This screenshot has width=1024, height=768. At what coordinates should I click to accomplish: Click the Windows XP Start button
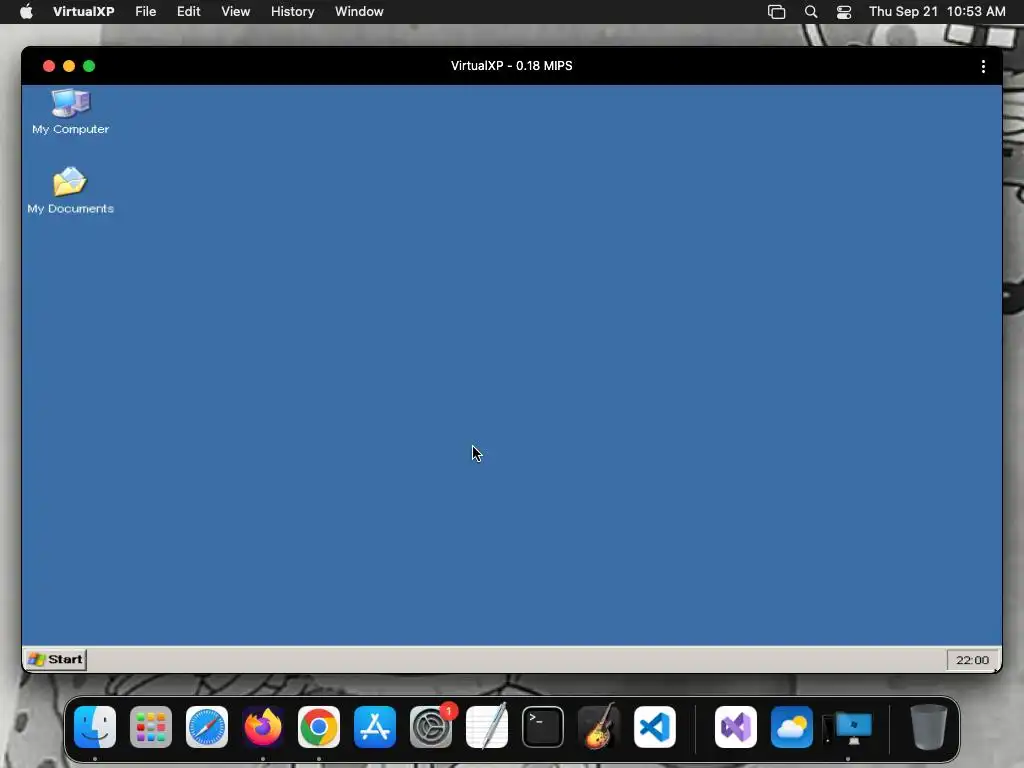pos(56,659)
